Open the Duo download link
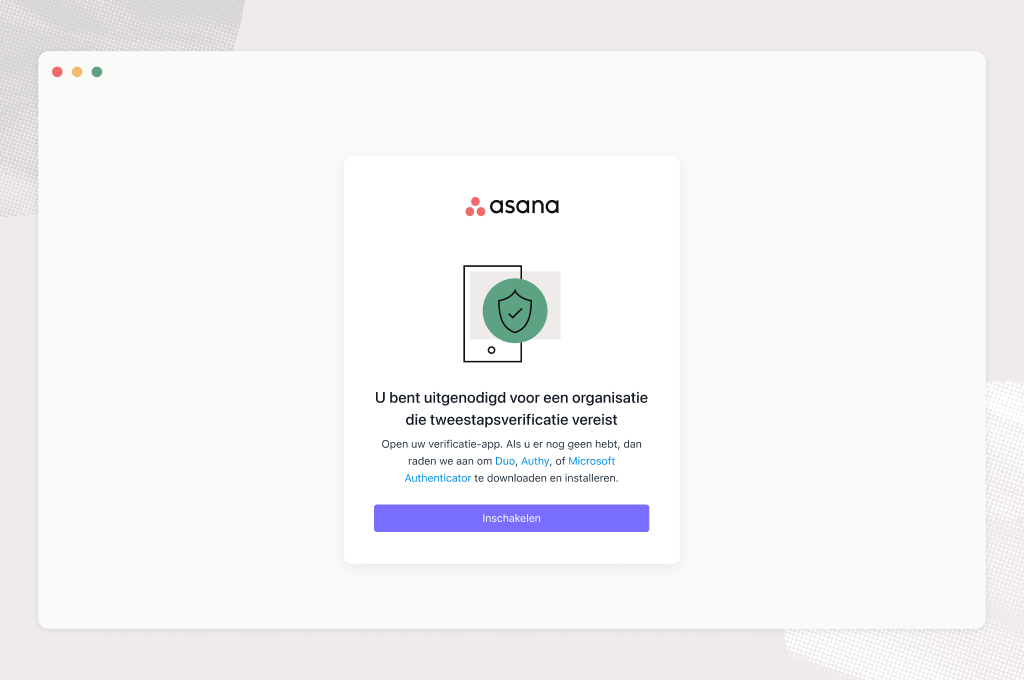The width and height of the screenshot is (1024, 680). point(505,461)
